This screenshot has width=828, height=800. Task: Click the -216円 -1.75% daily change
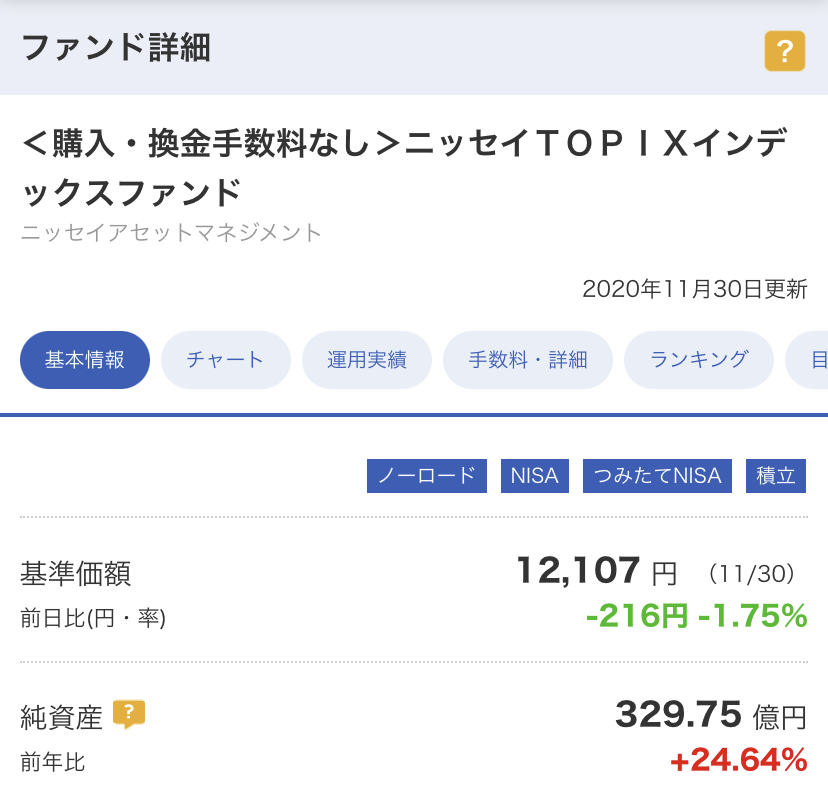(x=697, y=616)
